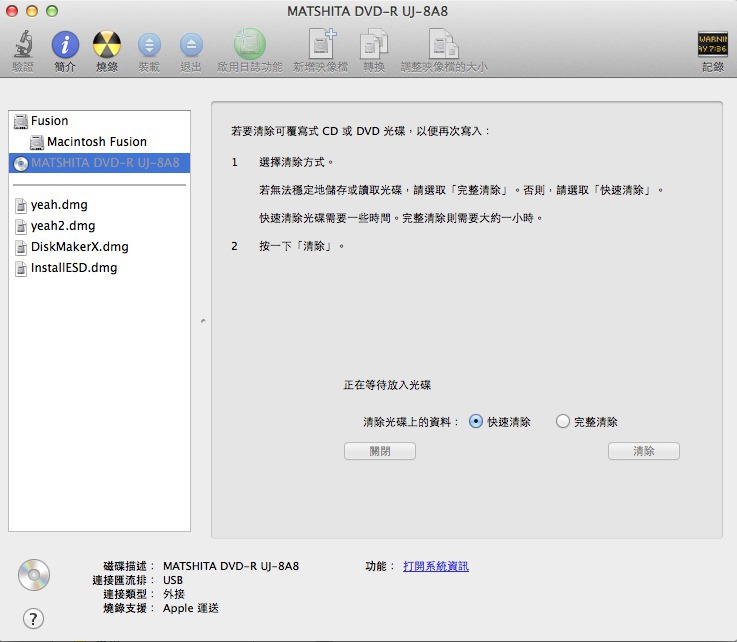Select InstallESD.dmg disk image
Viewport: 737px width, 642px height.
coord(99,268)
